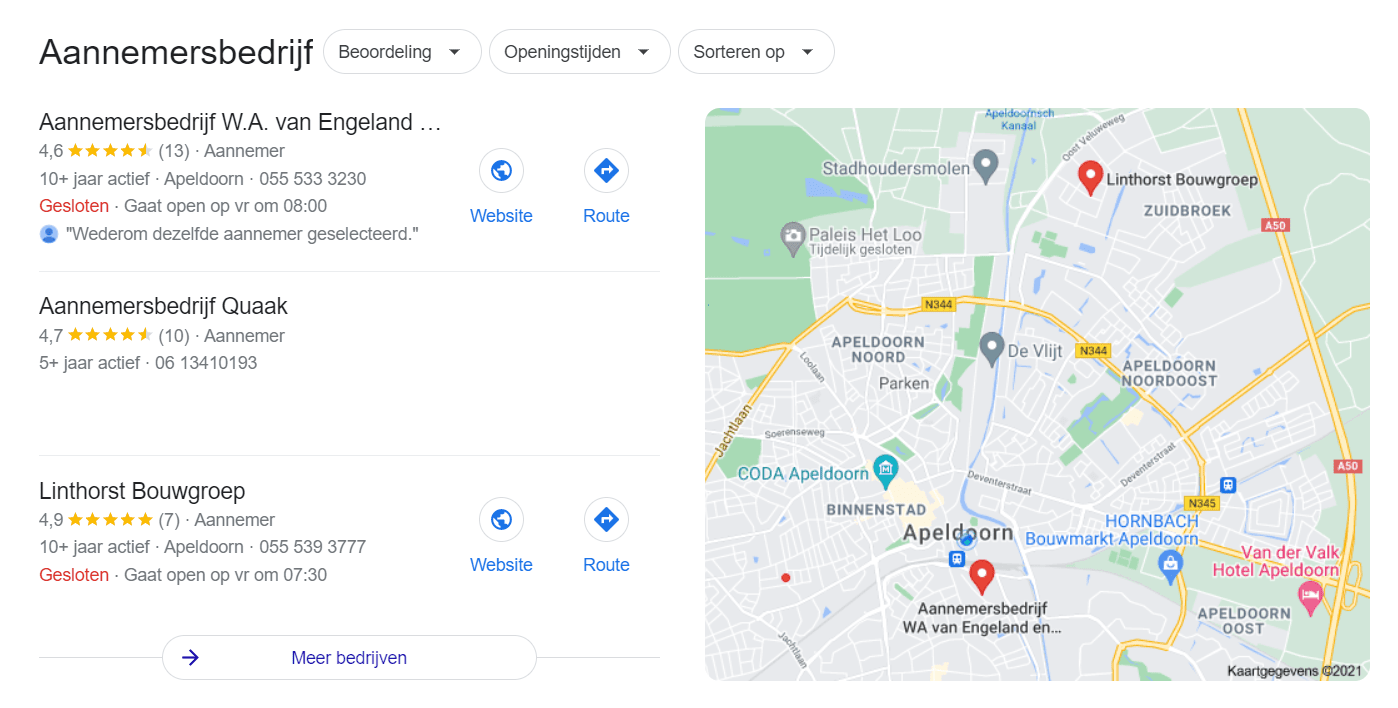Open Aannemersbedrijf W.A. van Engeland listing title
The image size is (1398, 708).
coord(240,122)
